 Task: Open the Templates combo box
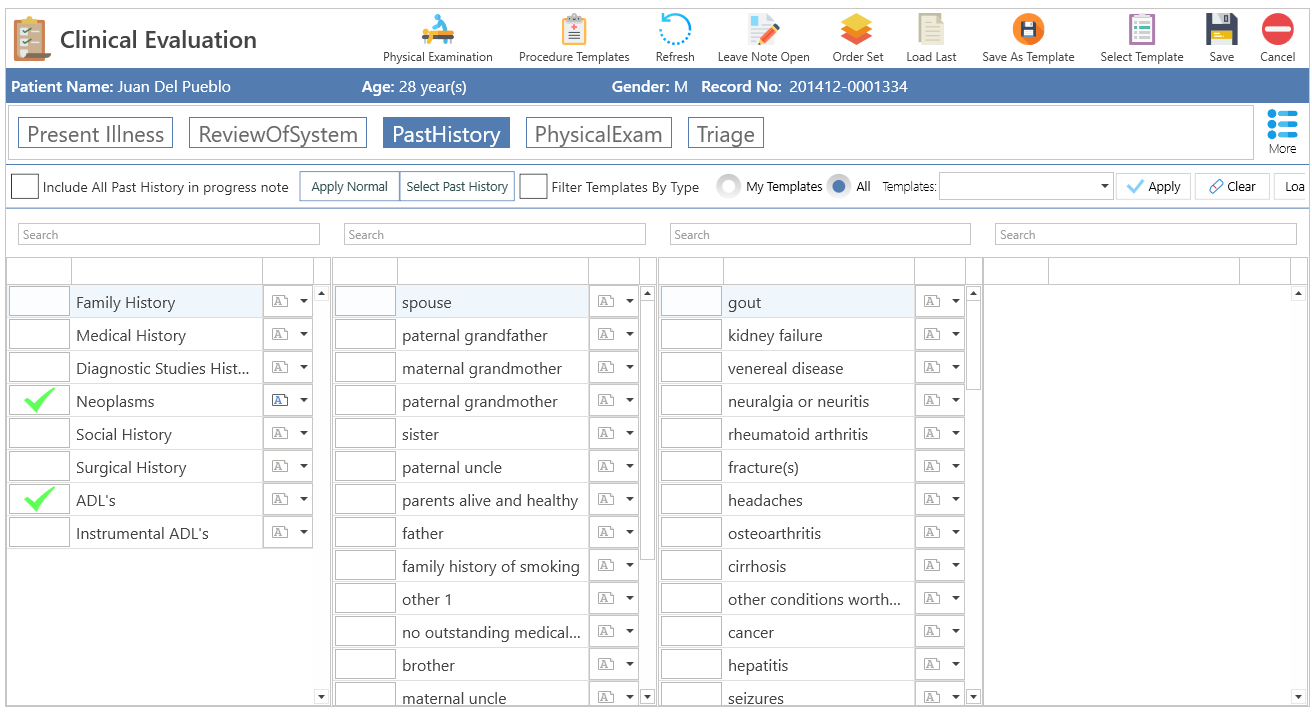(1026, 187)
